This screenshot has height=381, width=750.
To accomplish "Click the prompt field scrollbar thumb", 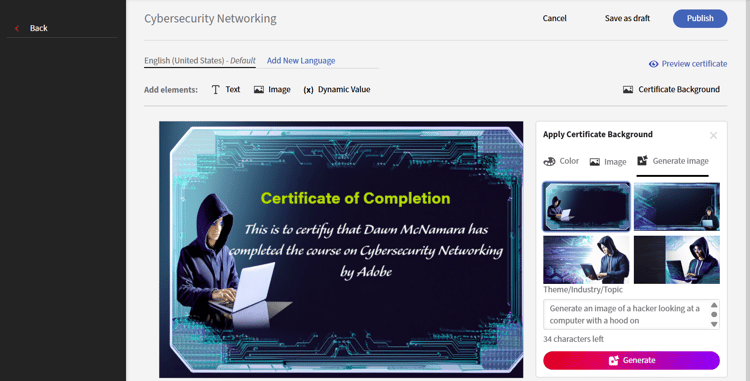I will (x=714, y=315).
